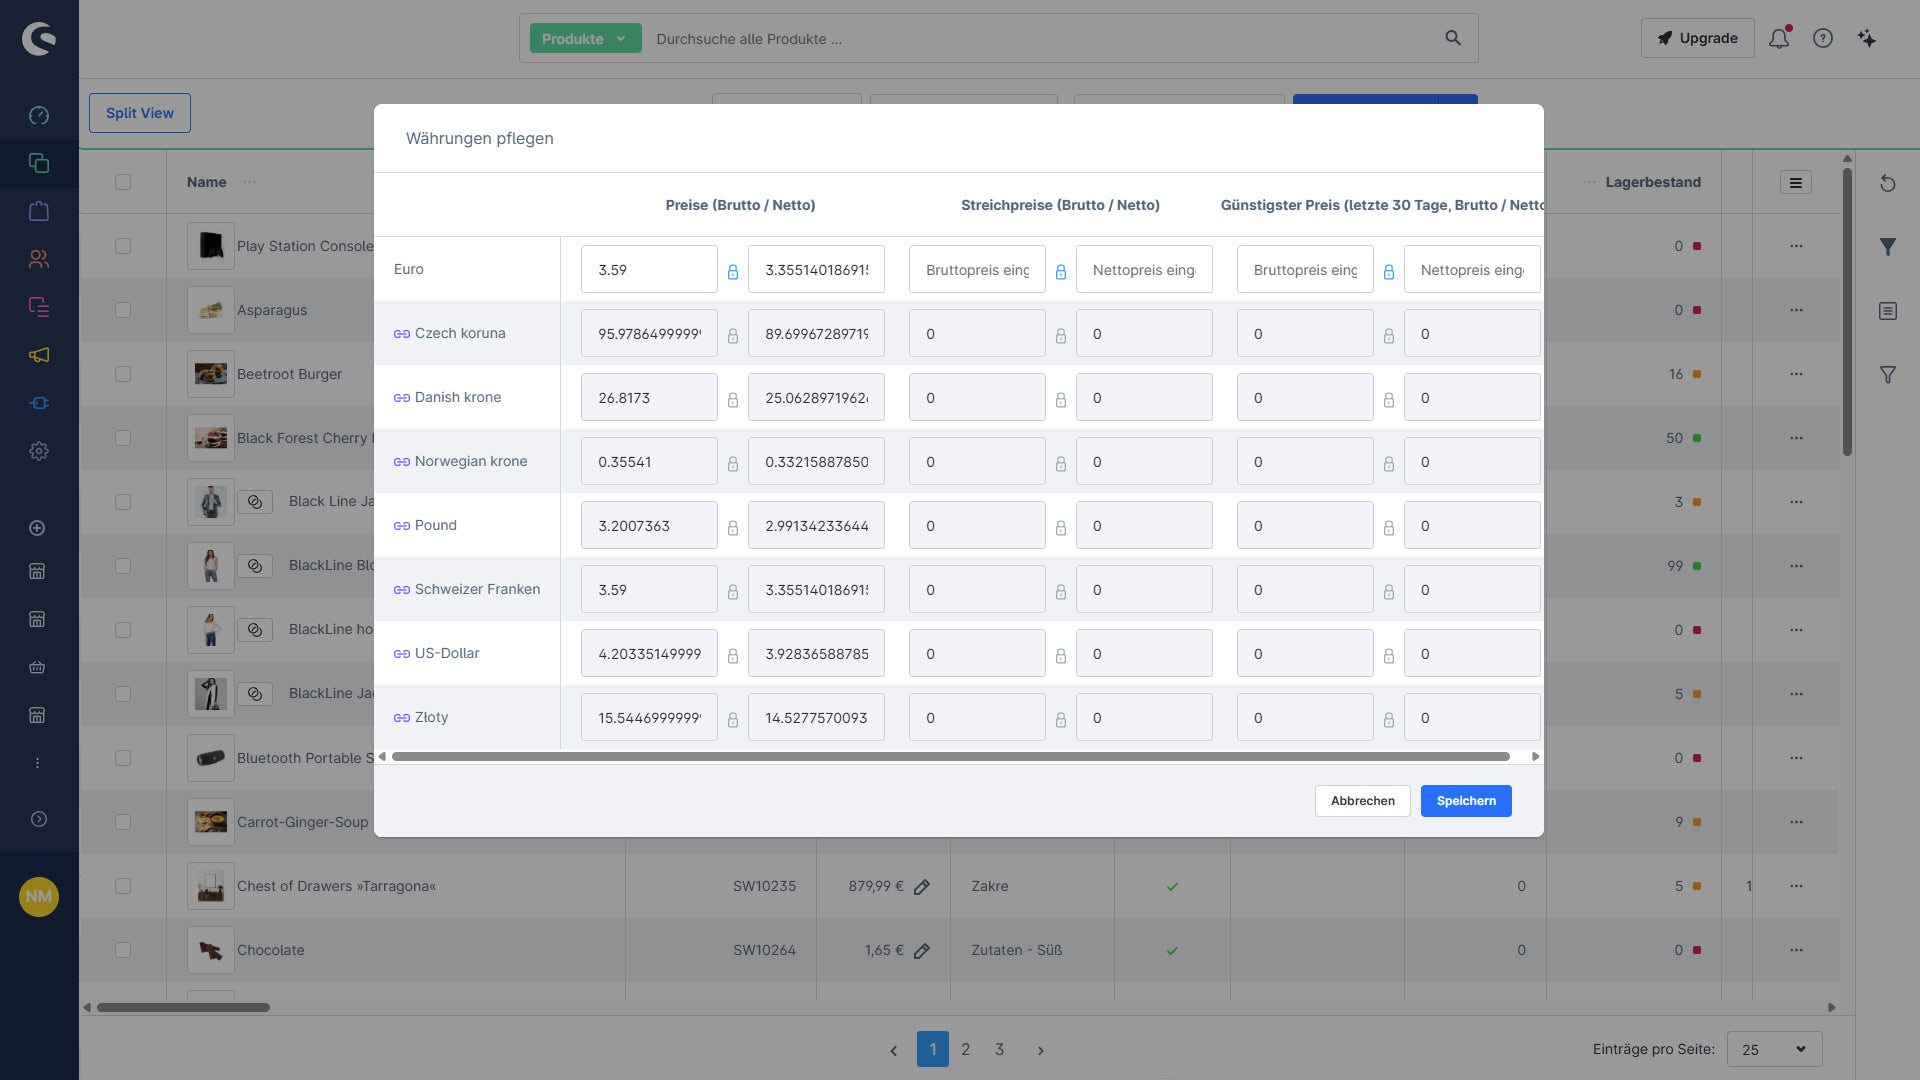Click the Euro Streichpreise Bruttopreis field
This screenshot has height=1080, width=1920.
coord(977,270)
